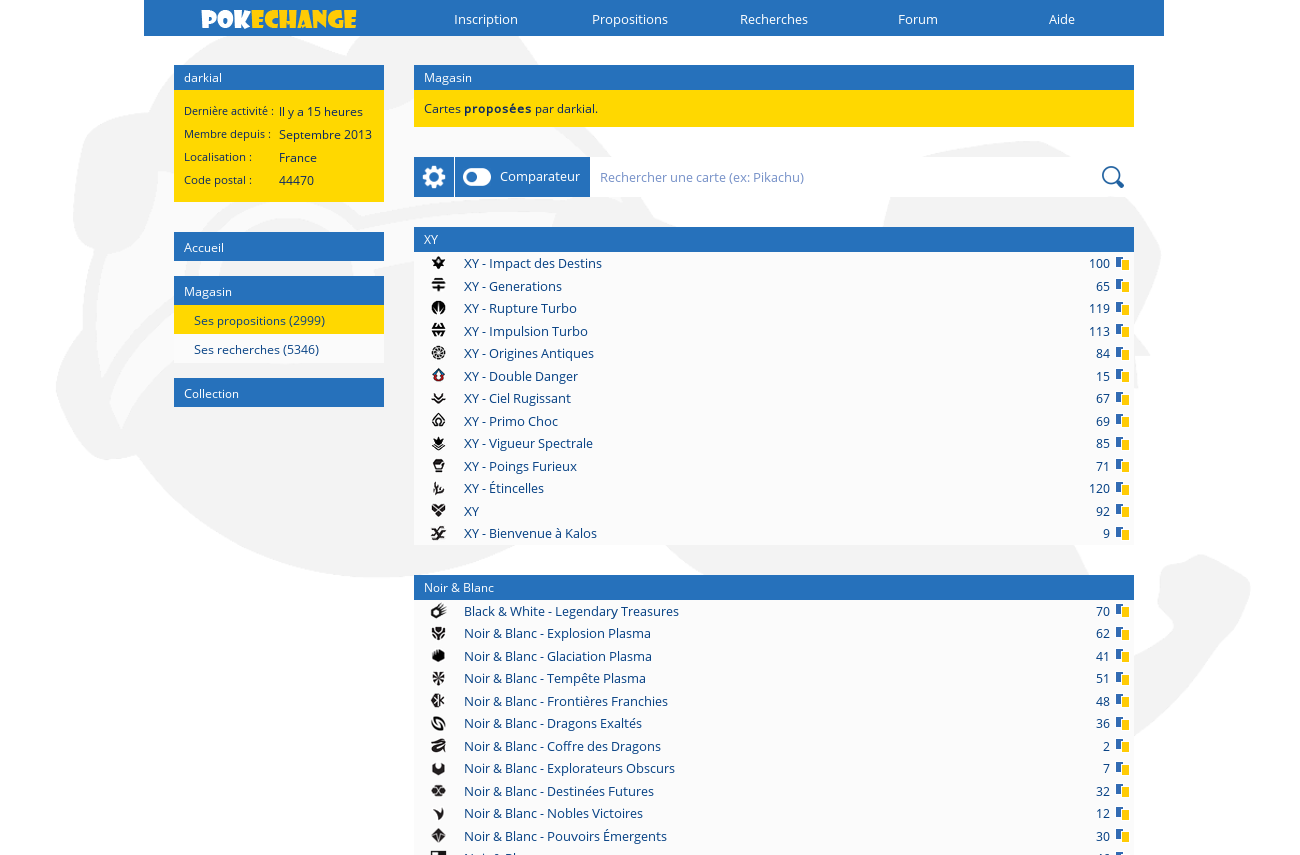Open the Collection sidebar section
This screenshot has width=1300, height=855.
point(279,393)
